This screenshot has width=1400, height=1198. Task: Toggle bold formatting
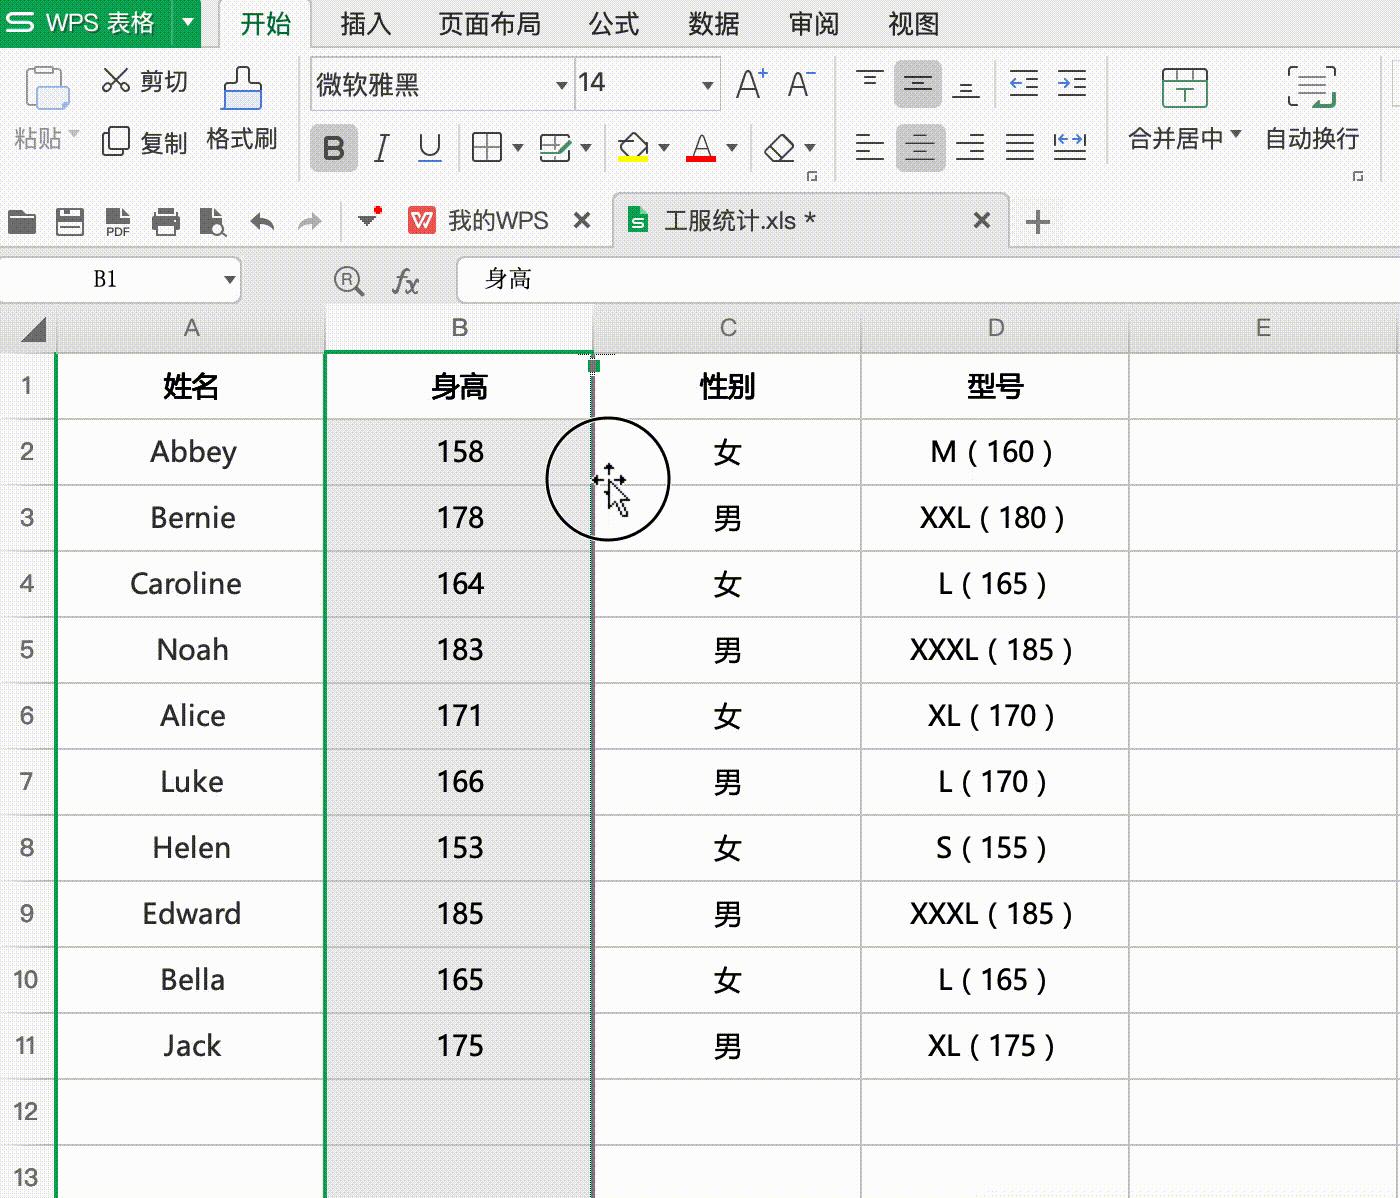point(333,147)
